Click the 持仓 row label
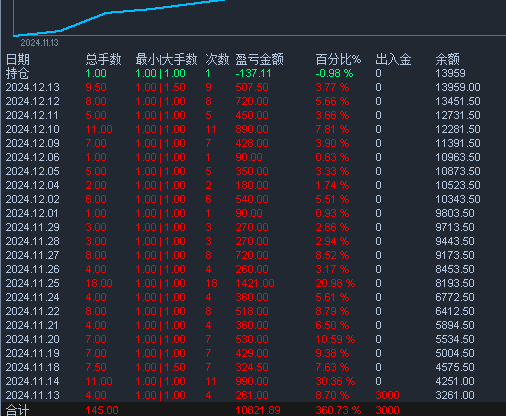506x416 pixels. [18, 73]
